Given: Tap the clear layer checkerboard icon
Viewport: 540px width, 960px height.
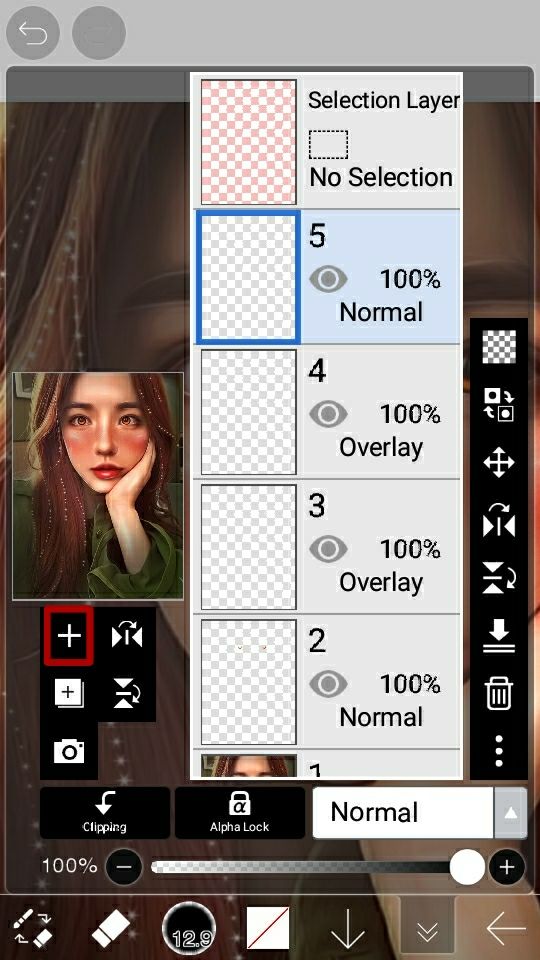Looking at the screenshot, I should (x=499, y=347).
